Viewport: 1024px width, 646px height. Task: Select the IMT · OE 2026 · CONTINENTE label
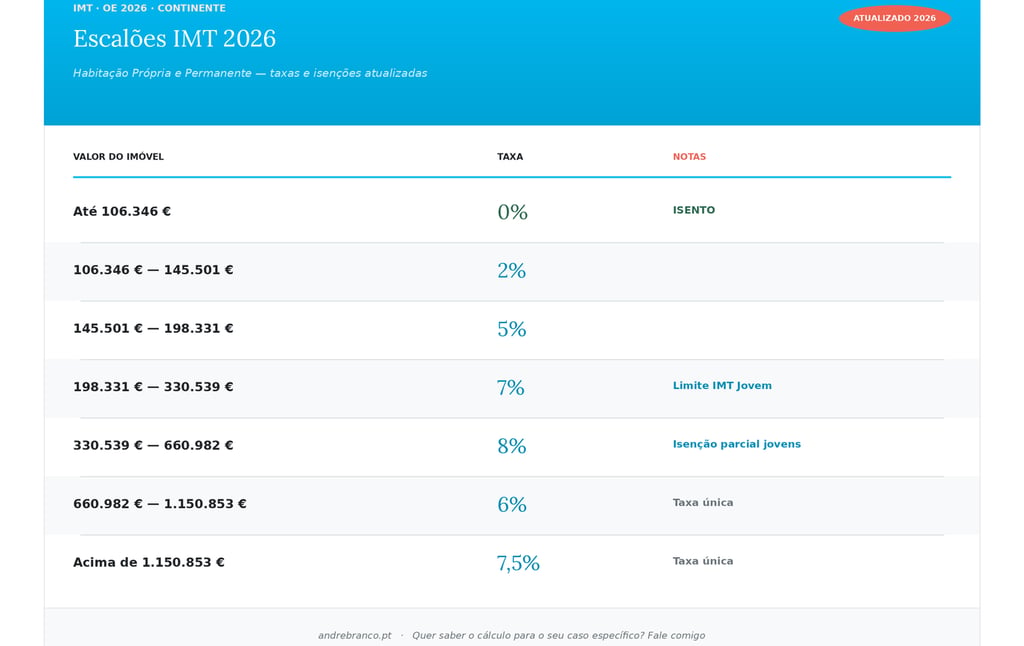[x=150, y=8]
